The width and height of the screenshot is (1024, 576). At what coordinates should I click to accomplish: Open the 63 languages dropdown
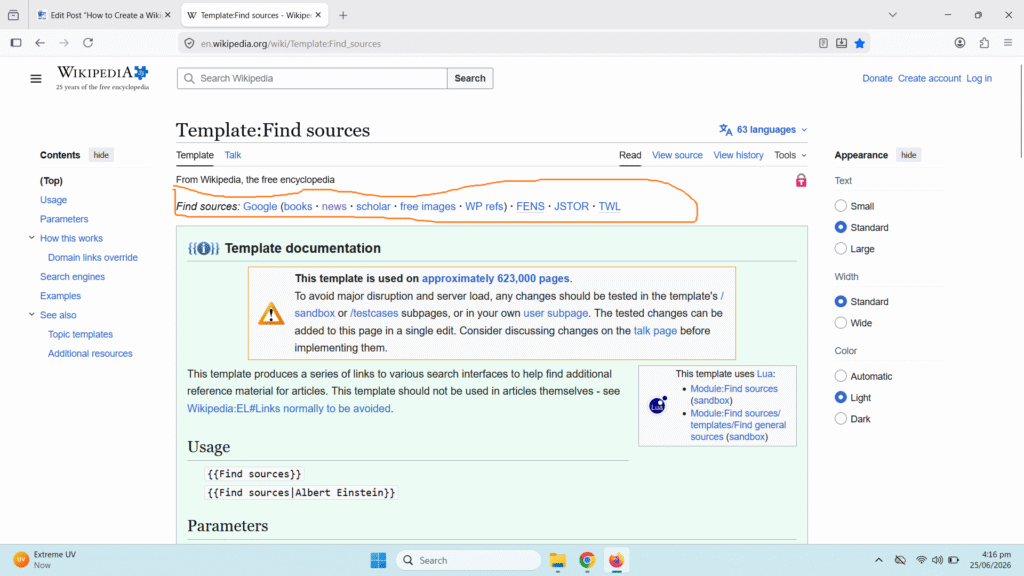[x=763, y=129]
